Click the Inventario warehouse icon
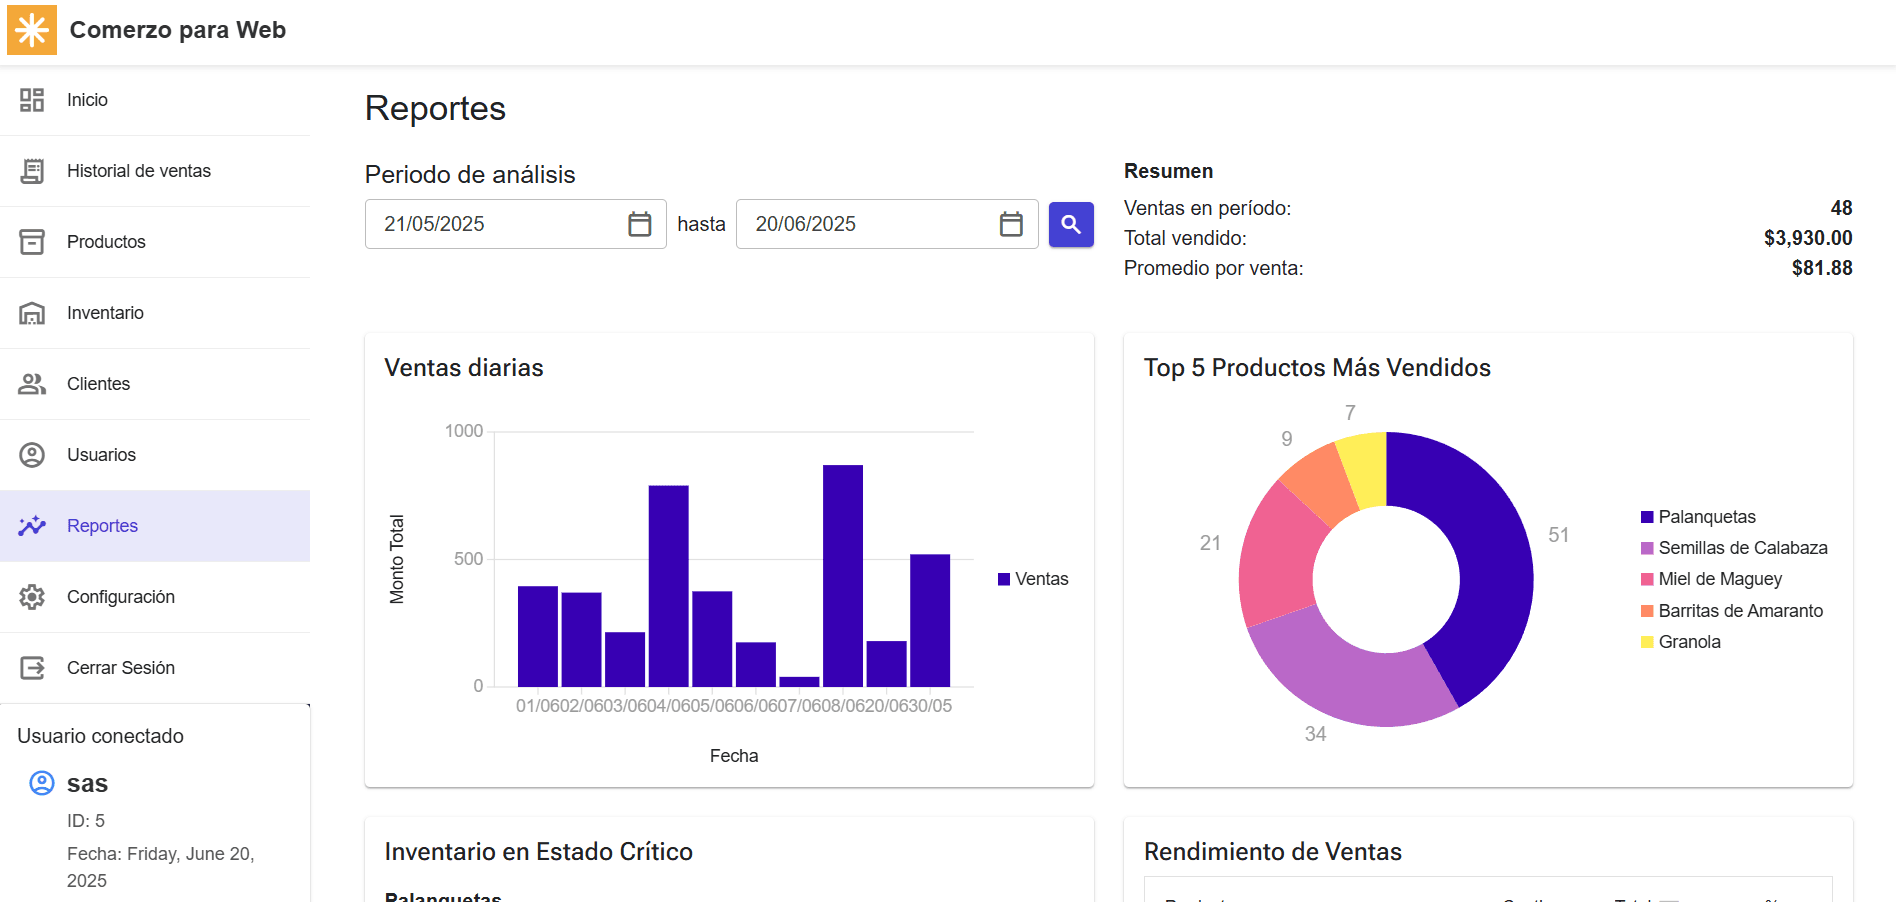 click(x=32, y=312)
